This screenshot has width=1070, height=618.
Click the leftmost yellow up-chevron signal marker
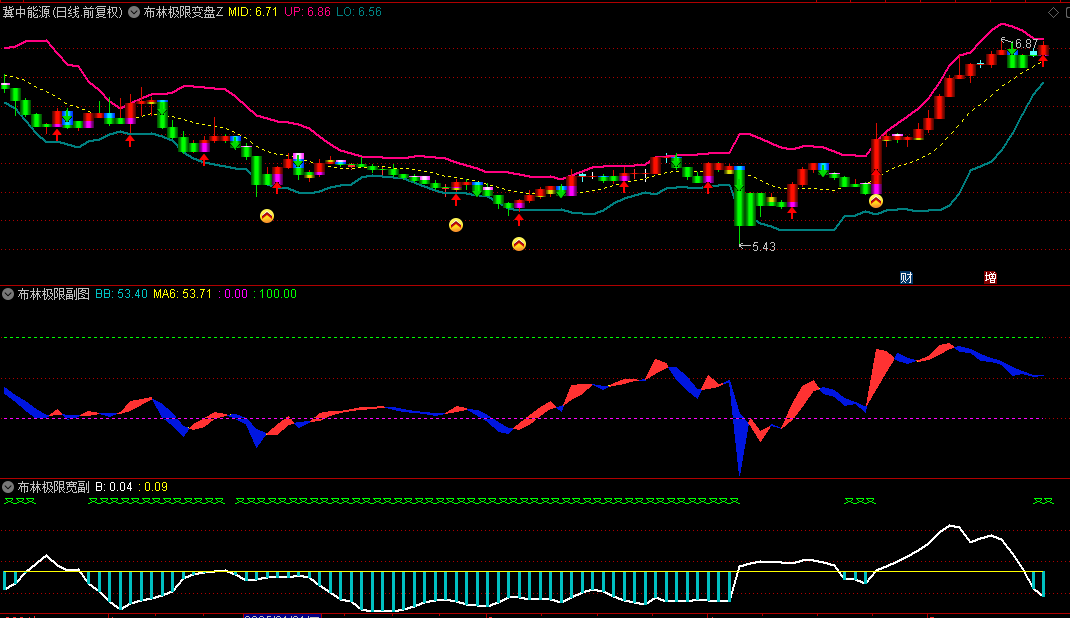[x=267, y=216]
